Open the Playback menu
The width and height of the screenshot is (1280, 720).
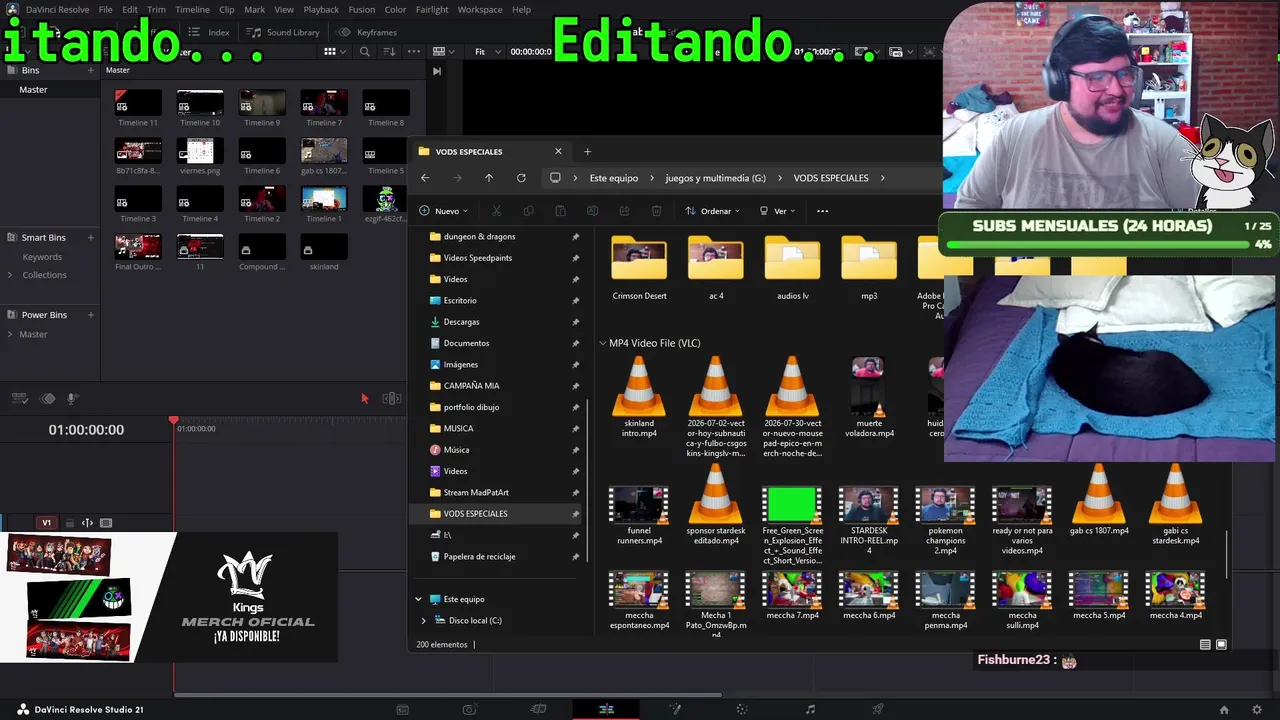click(321, 10)
